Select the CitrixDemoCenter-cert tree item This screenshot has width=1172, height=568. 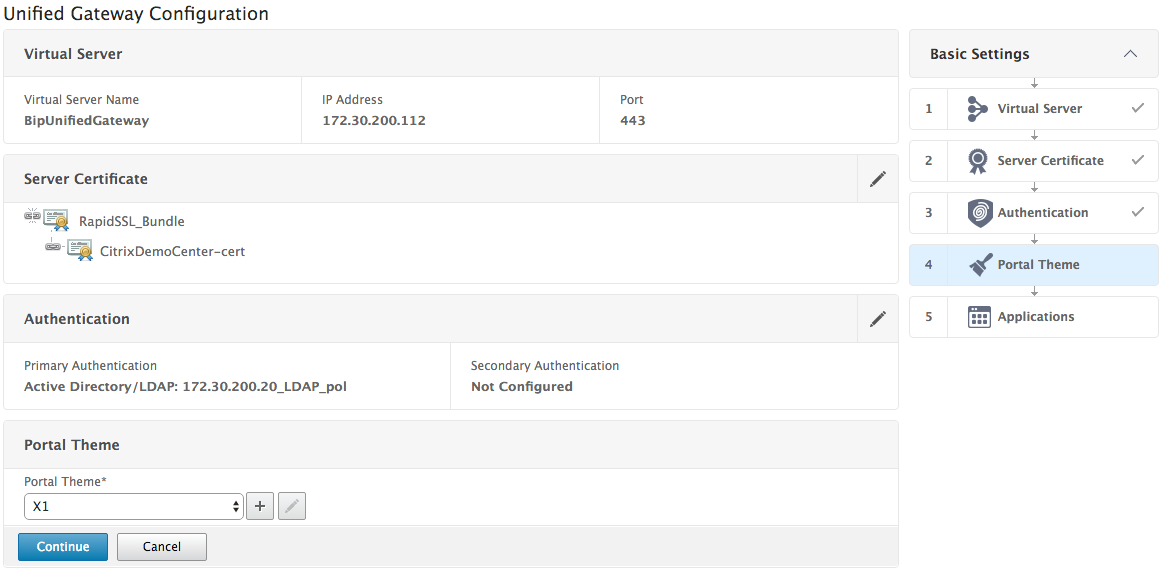click(172, 252)
